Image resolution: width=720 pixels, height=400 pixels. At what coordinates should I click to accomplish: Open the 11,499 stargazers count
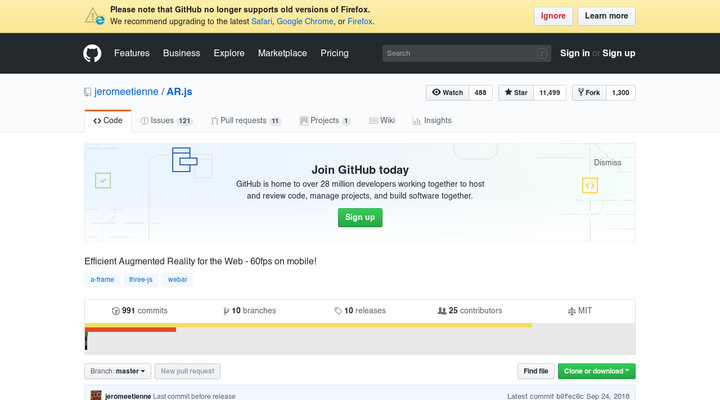[550, 93]
